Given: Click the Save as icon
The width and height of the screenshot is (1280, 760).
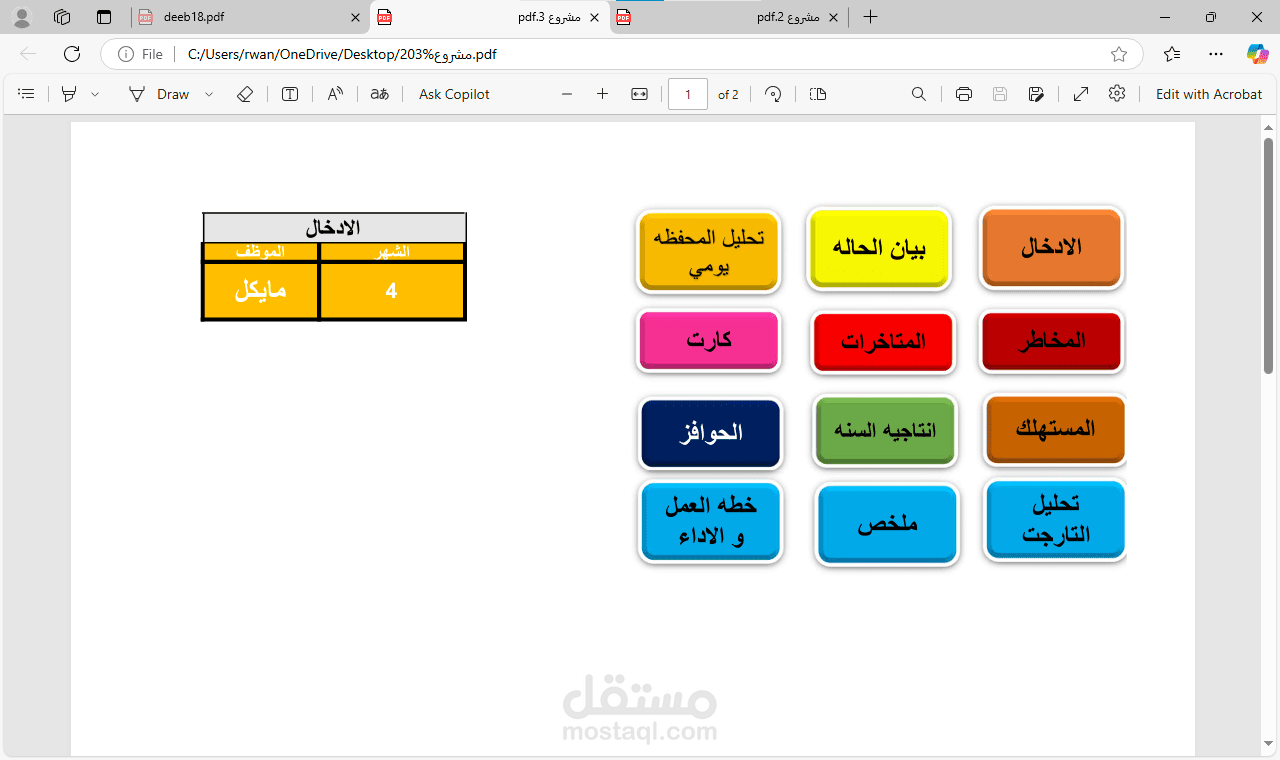Looking at the screenshot, I should click(1036, 94).
